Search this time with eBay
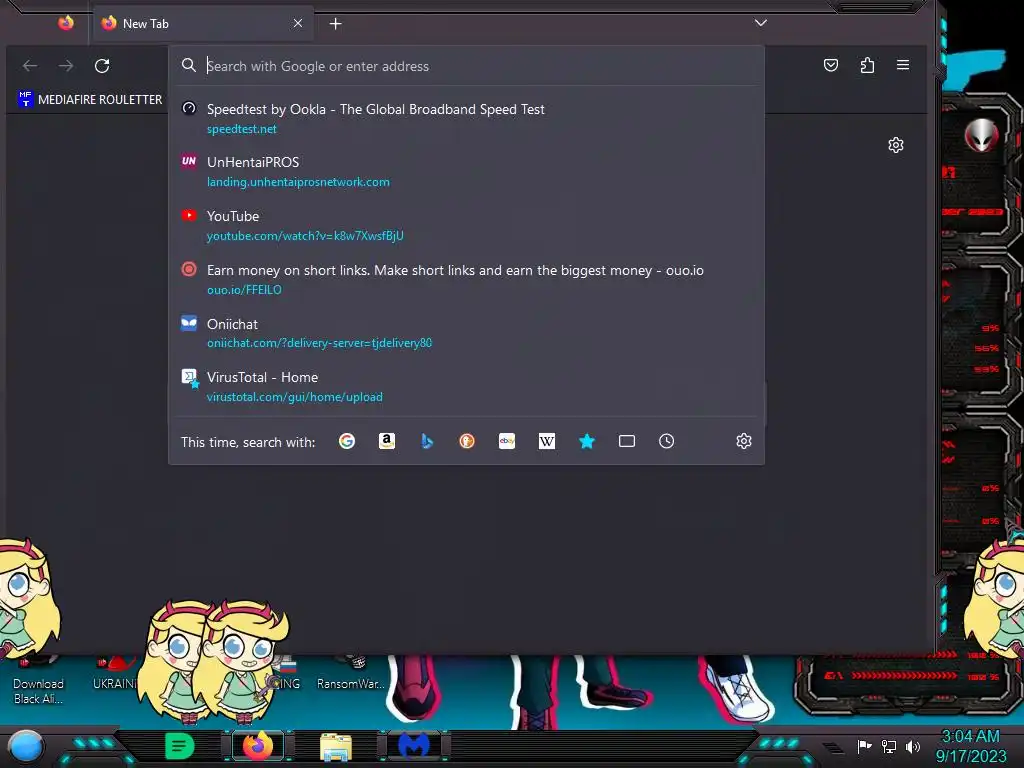 (x=507, y=441)
